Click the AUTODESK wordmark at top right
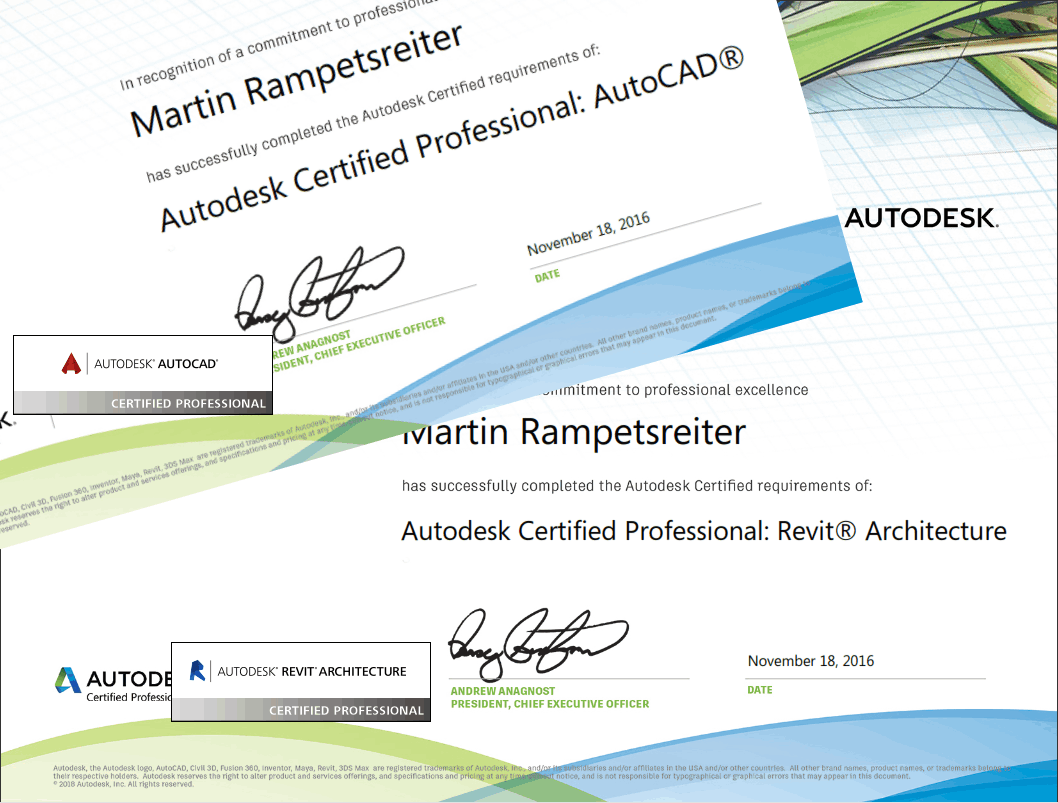The image size is (1058, 803). (921, 218)
